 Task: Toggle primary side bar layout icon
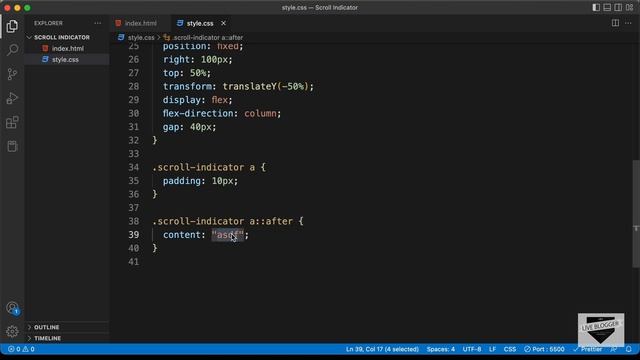(596, 7)
